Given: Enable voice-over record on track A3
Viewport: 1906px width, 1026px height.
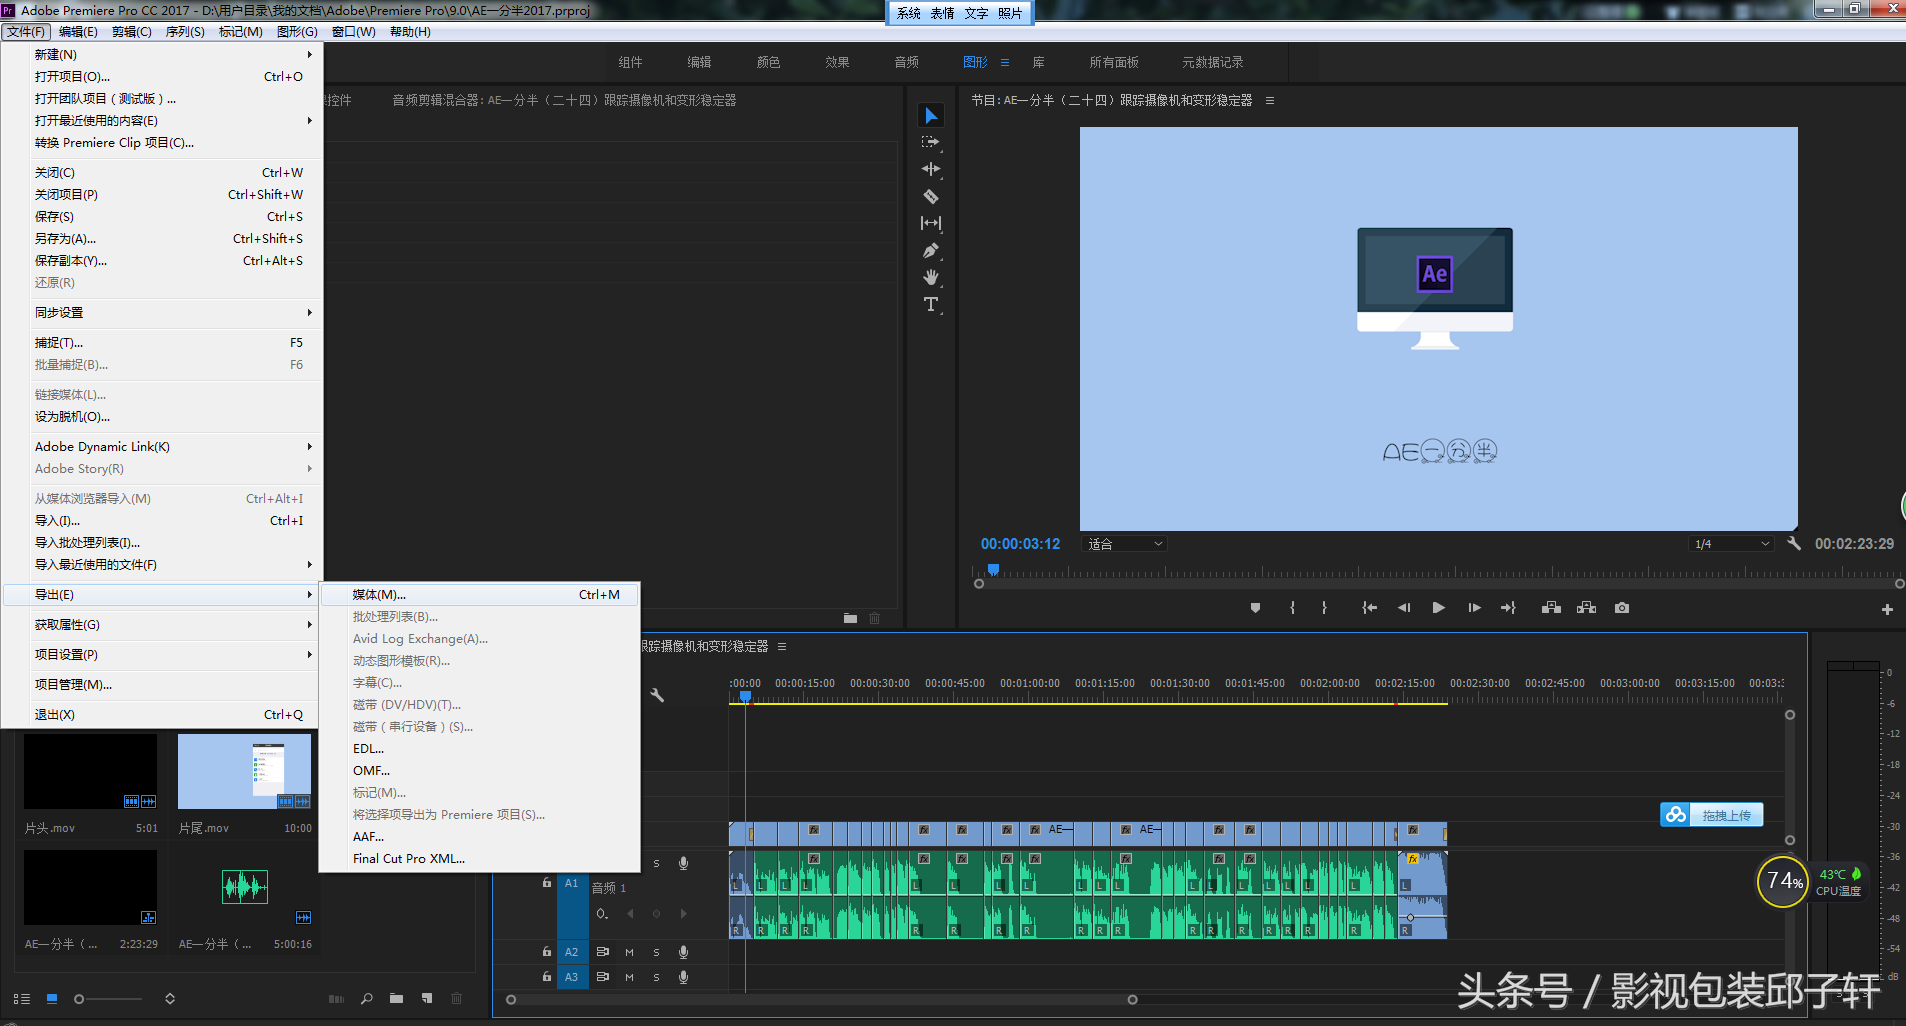Looking at the screenshot, I should pyautogui.click(x=683, y=977).
